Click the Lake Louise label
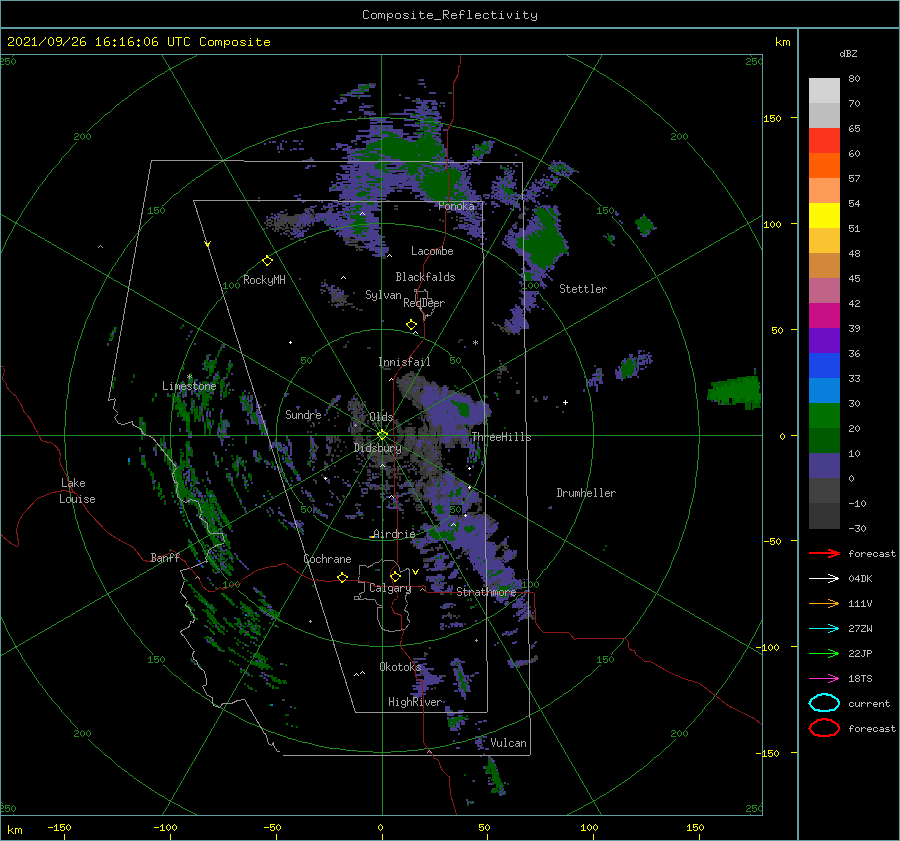The width and height of the screenshot is (900, 841). 77,491
